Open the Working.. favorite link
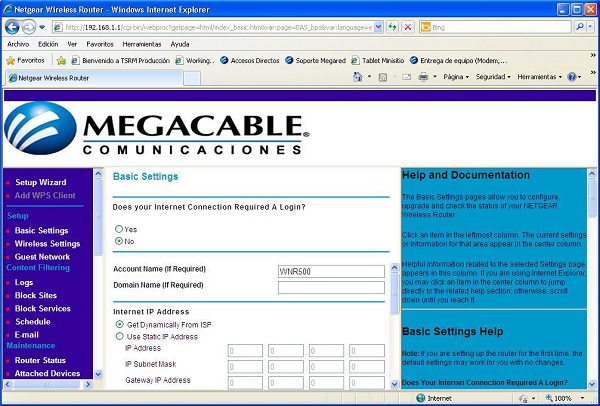The height and width of the screenshot is (406, 600). pyautogui.click(x=195, y=60)
